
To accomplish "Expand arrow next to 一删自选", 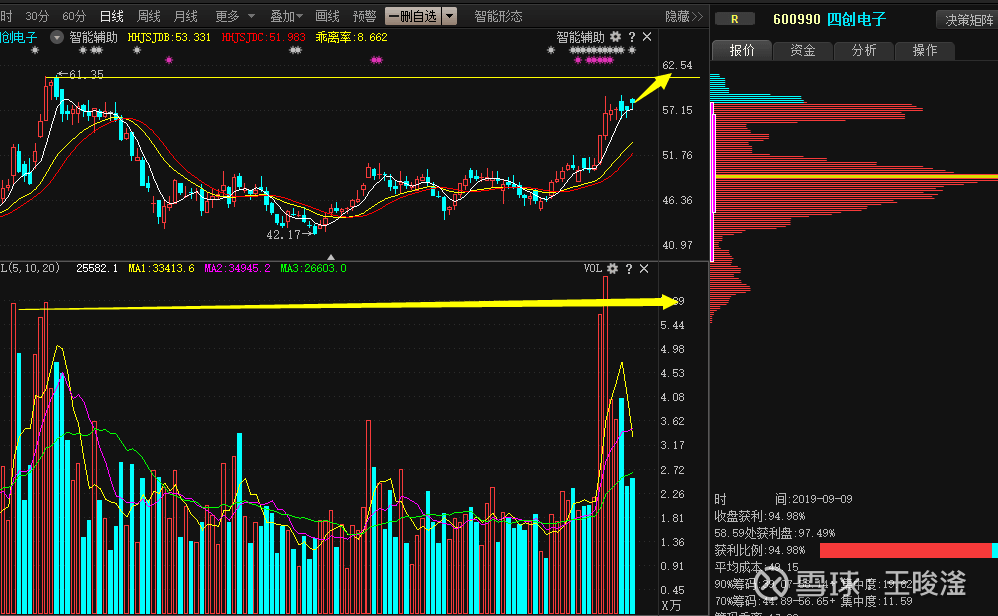I will (x=449, y=16).
